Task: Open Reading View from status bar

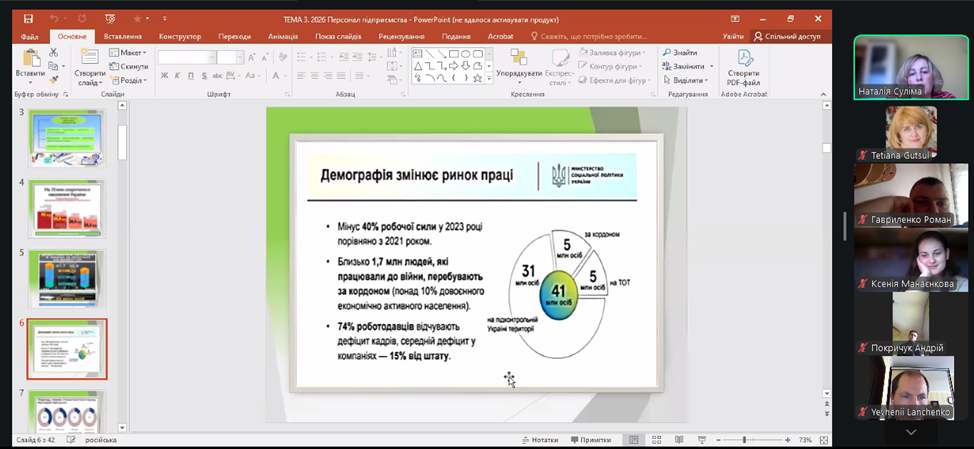Action: [679, 440]
